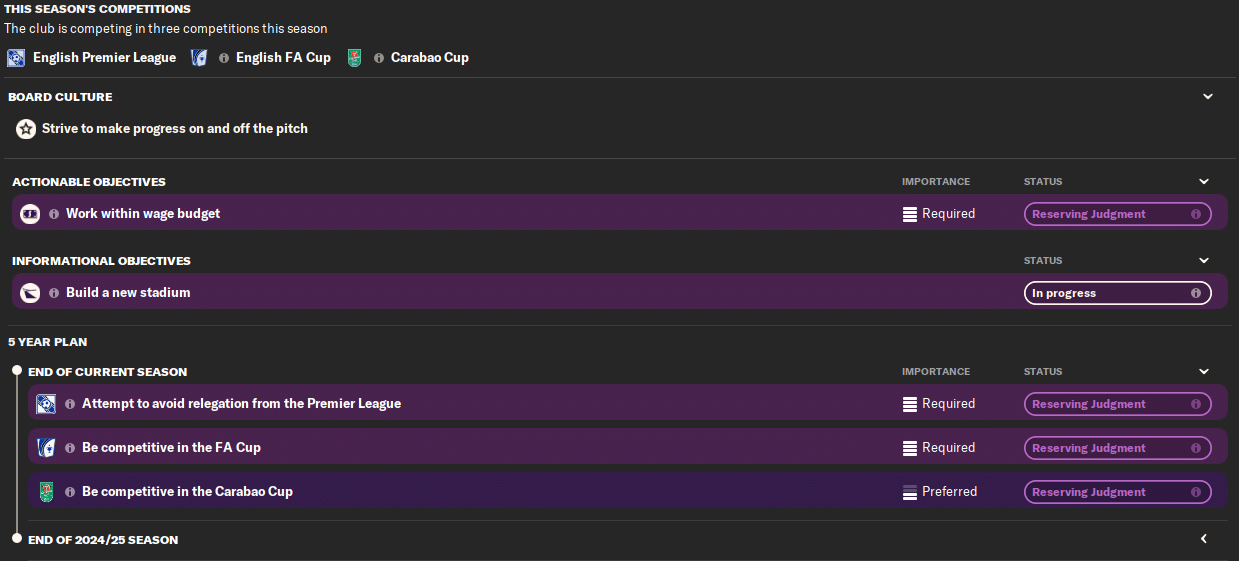Click info icon in the In progress status

tap(1196, 293)
